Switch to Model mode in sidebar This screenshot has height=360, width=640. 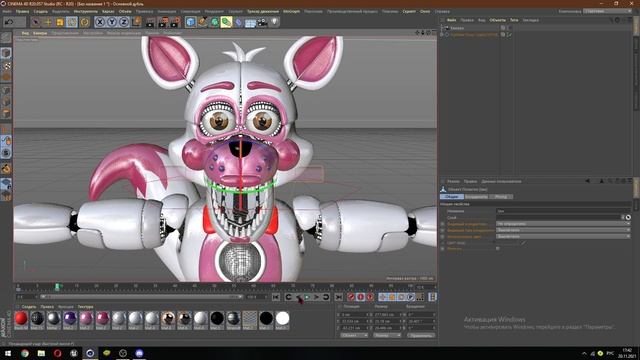coord(6,53)
